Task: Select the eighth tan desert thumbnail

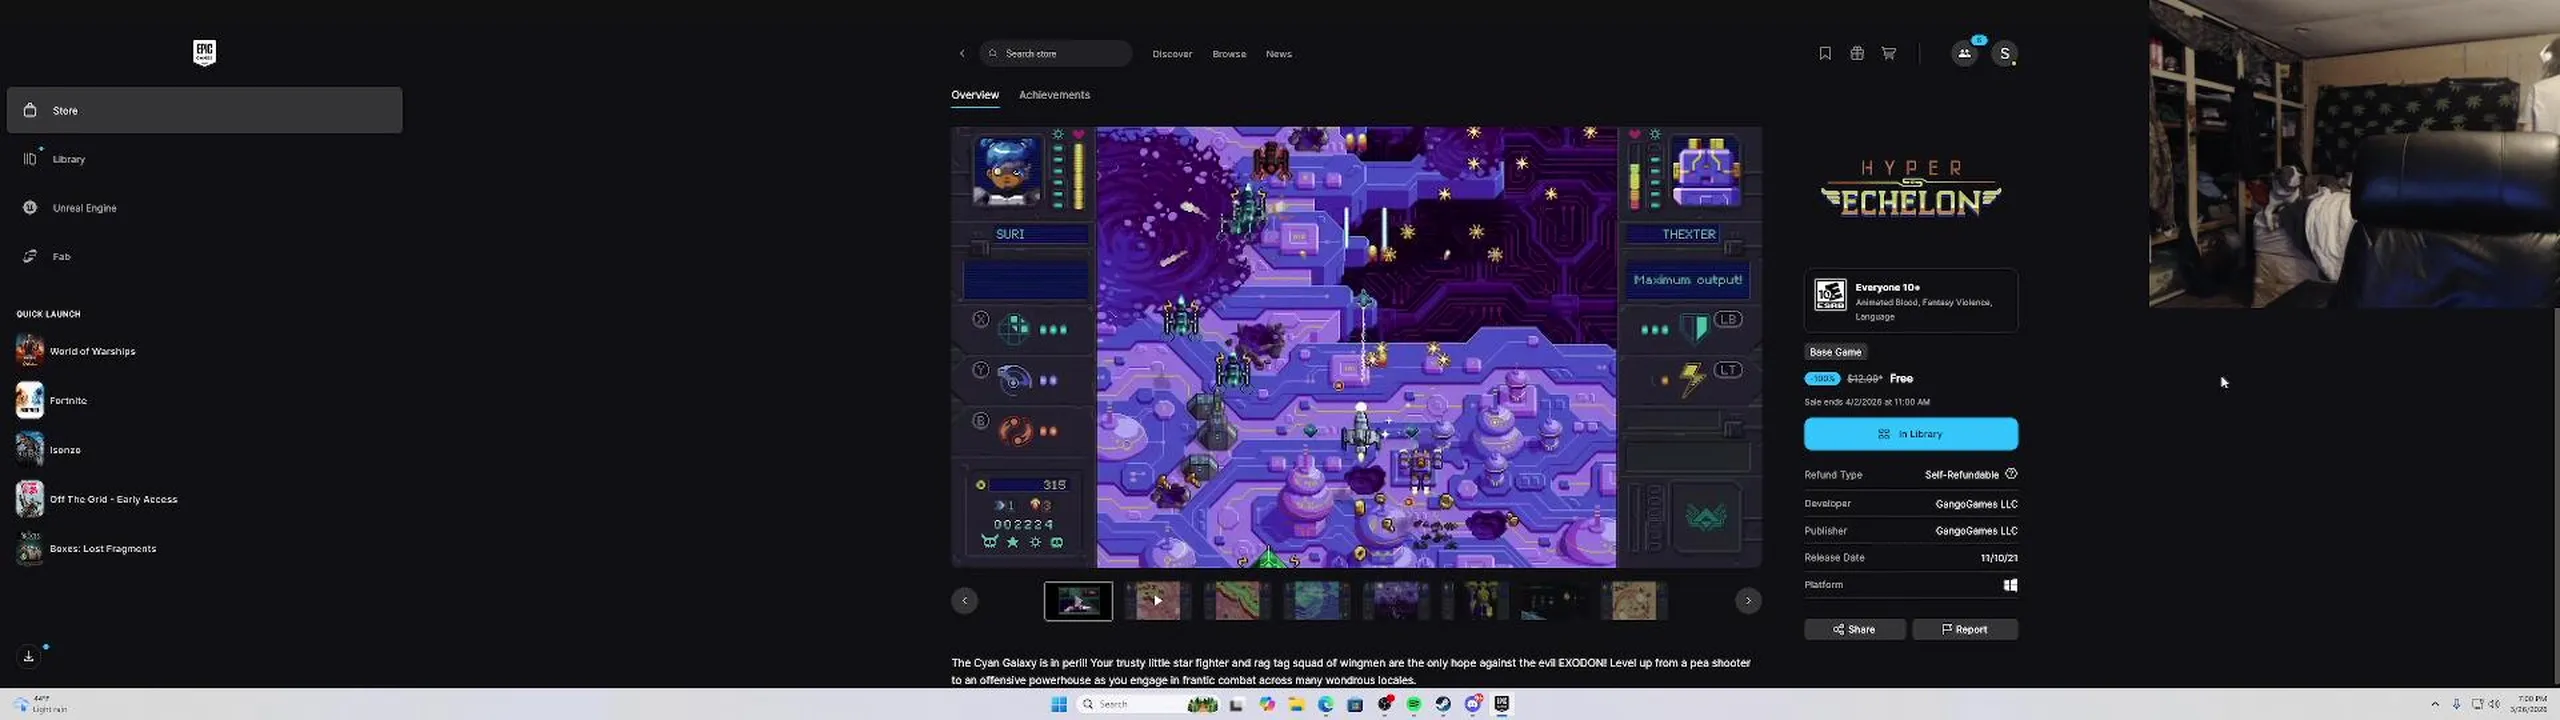Action: (1634, 601)
